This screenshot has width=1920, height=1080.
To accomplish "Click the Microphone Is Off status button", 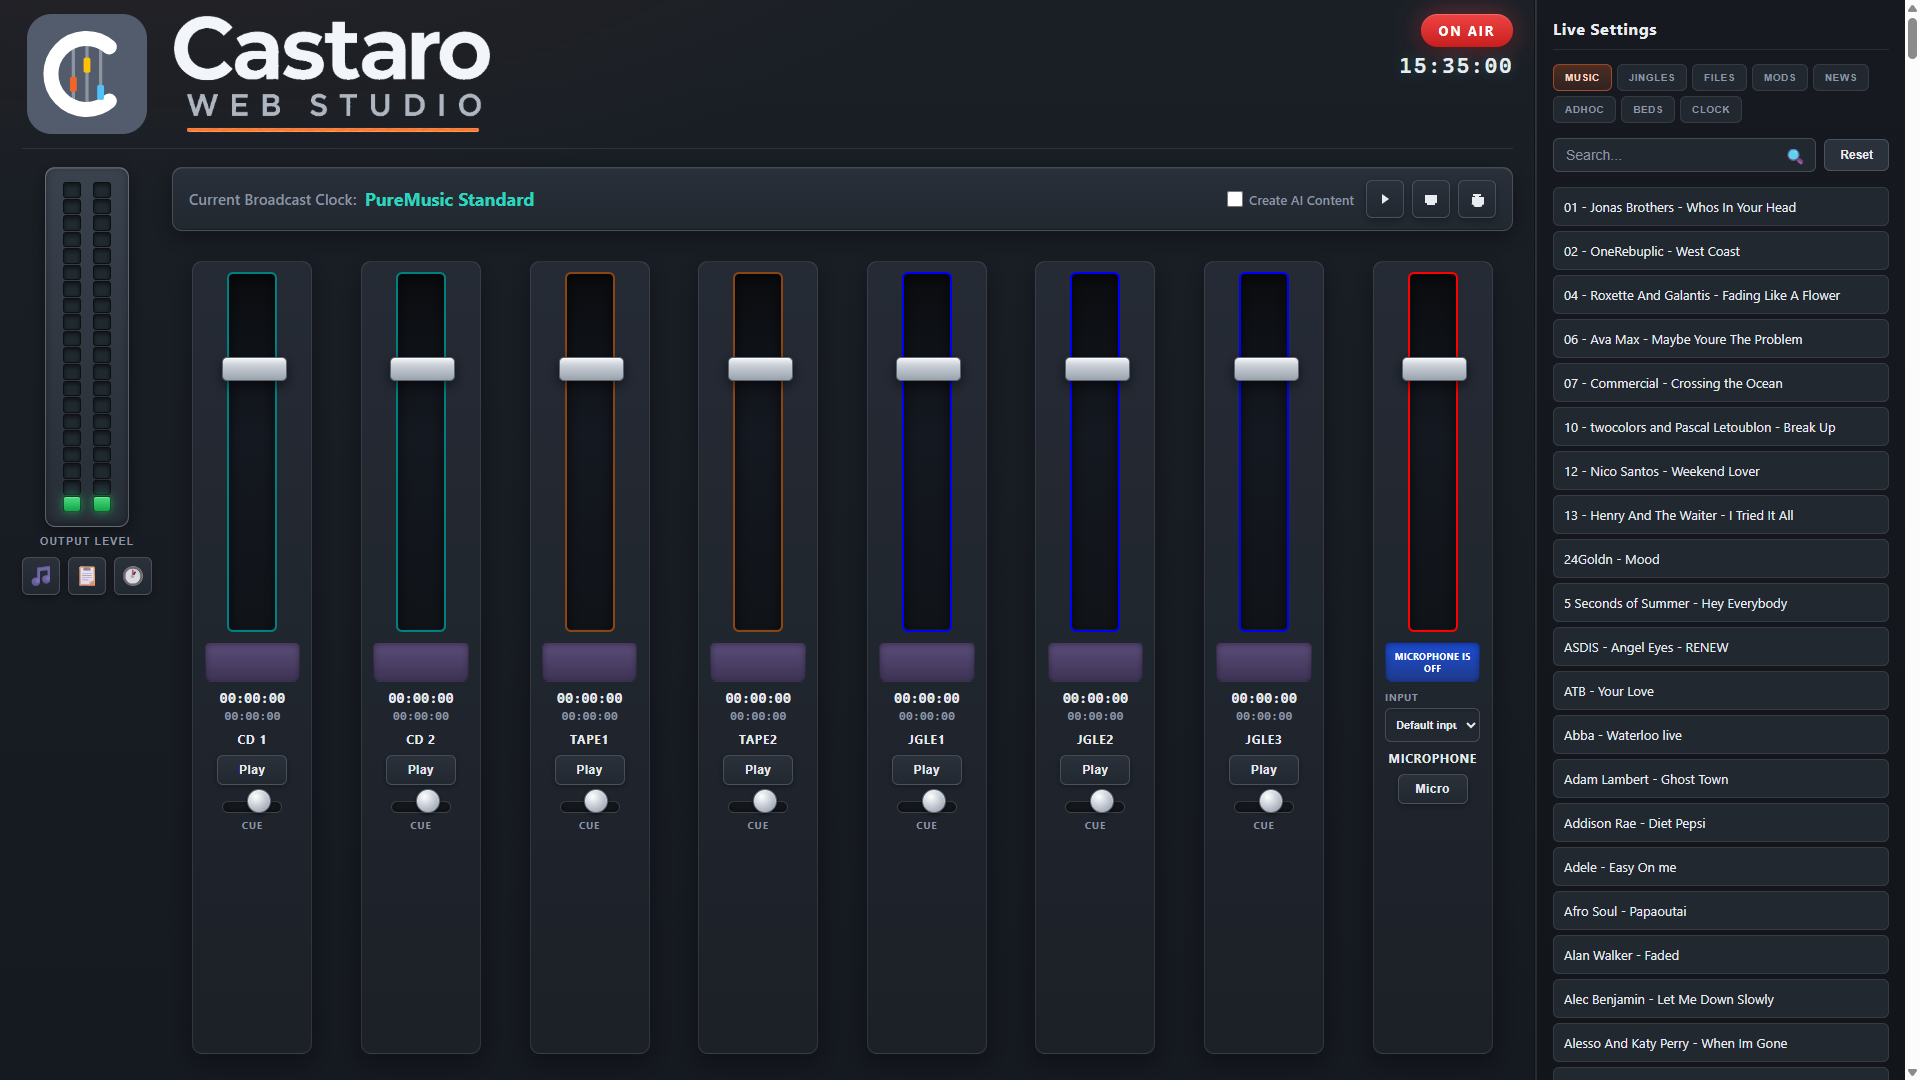I will point(1432,662).
